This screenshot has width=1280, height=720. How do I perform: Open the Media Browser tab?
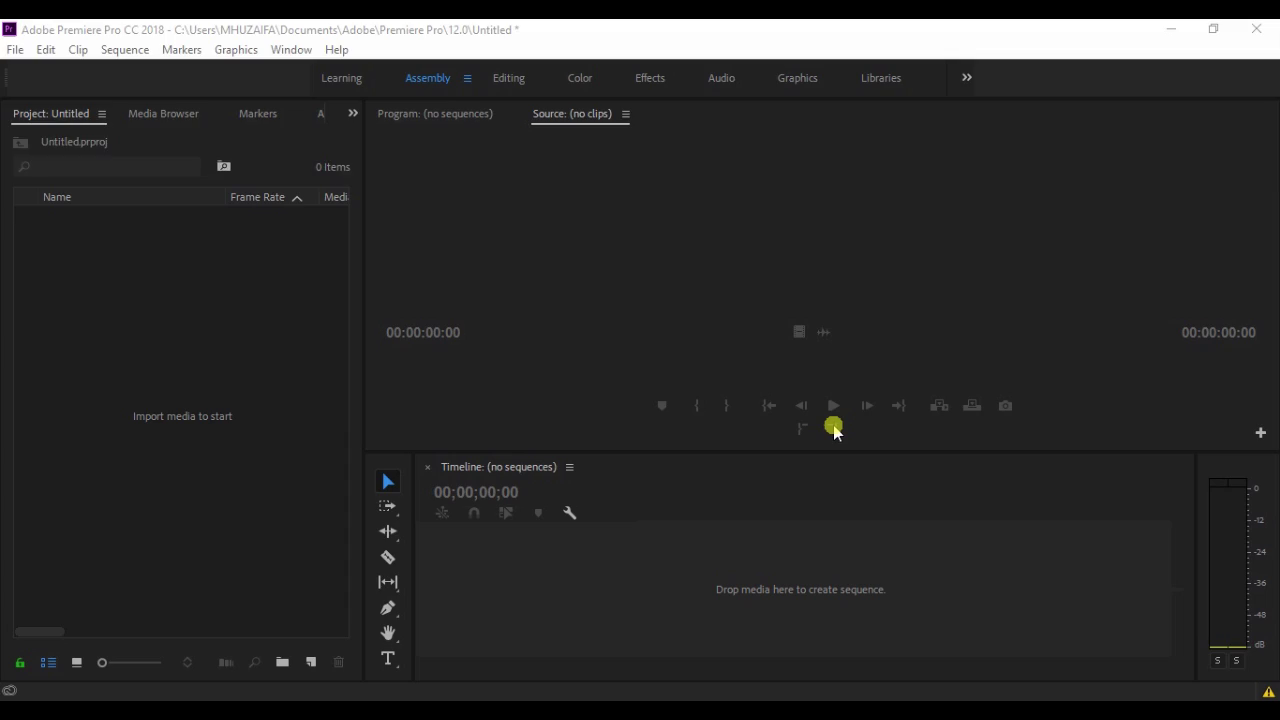coord(164,114)
